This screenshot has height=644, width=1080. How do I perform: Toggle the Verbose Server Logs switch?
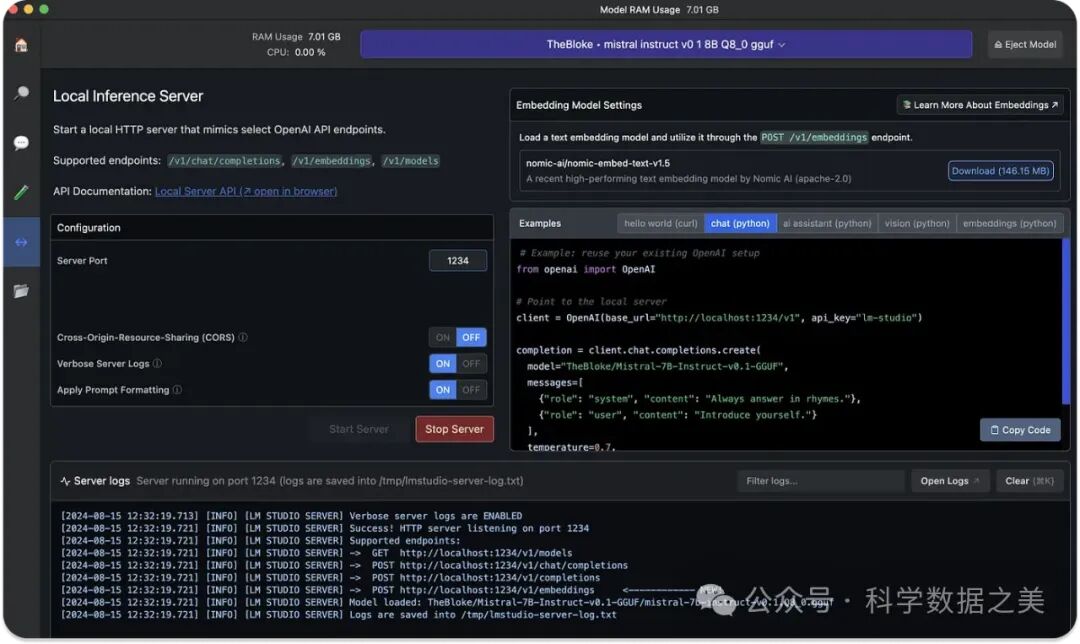pos(457,364)
